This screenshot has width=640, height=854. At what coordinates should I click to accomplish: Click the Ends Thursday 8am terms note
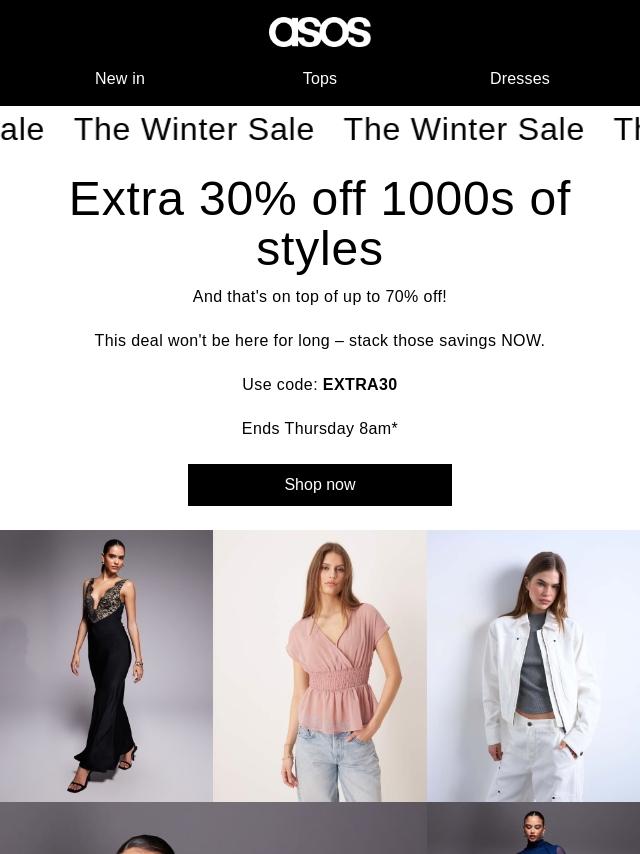320,429
